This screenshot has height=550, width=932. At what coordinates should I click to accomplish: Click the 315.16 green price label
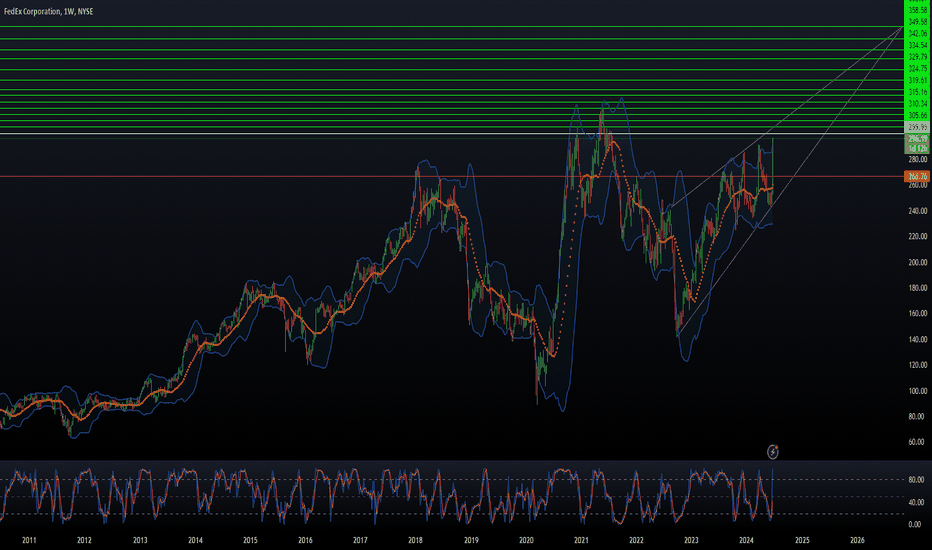click(x=918, y=92)
